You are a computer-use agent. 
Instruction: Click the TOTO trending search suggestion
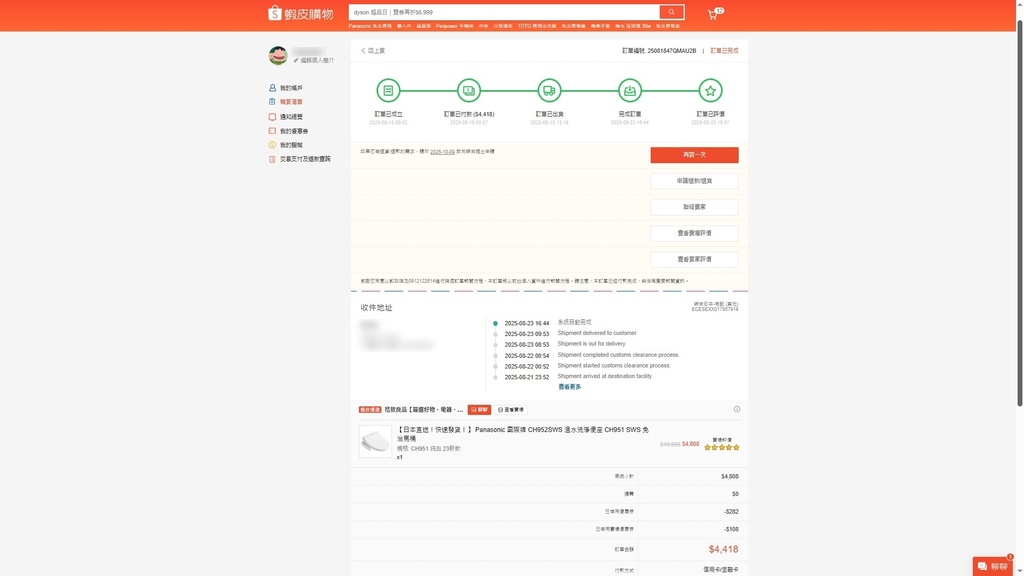[537, 26]
